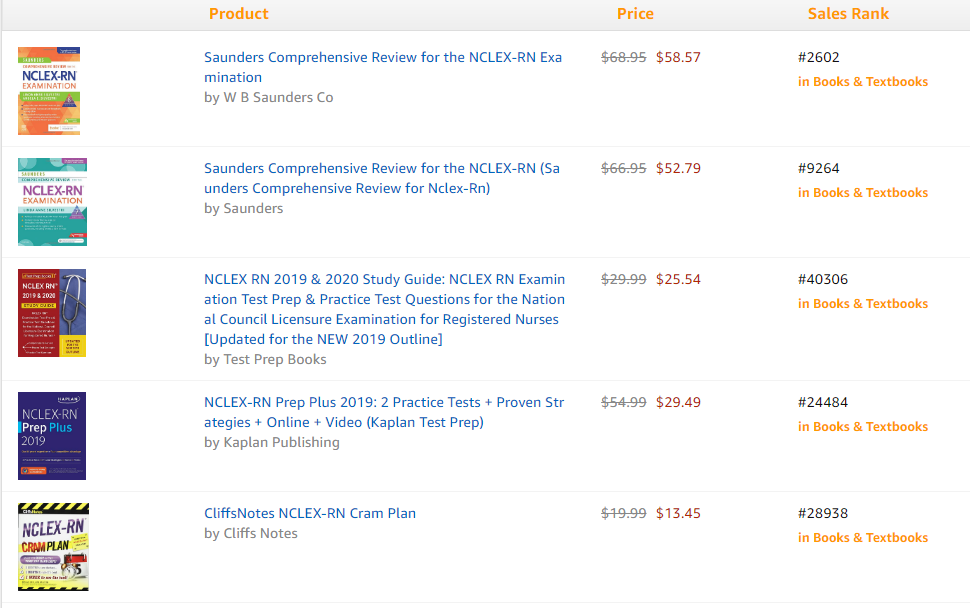Image resolution: width=970 pixels, height=608 pixels.
Task: Open the Saunders Comprehensive Review for Nclex-Rn title link
Action: click(382, 178)
